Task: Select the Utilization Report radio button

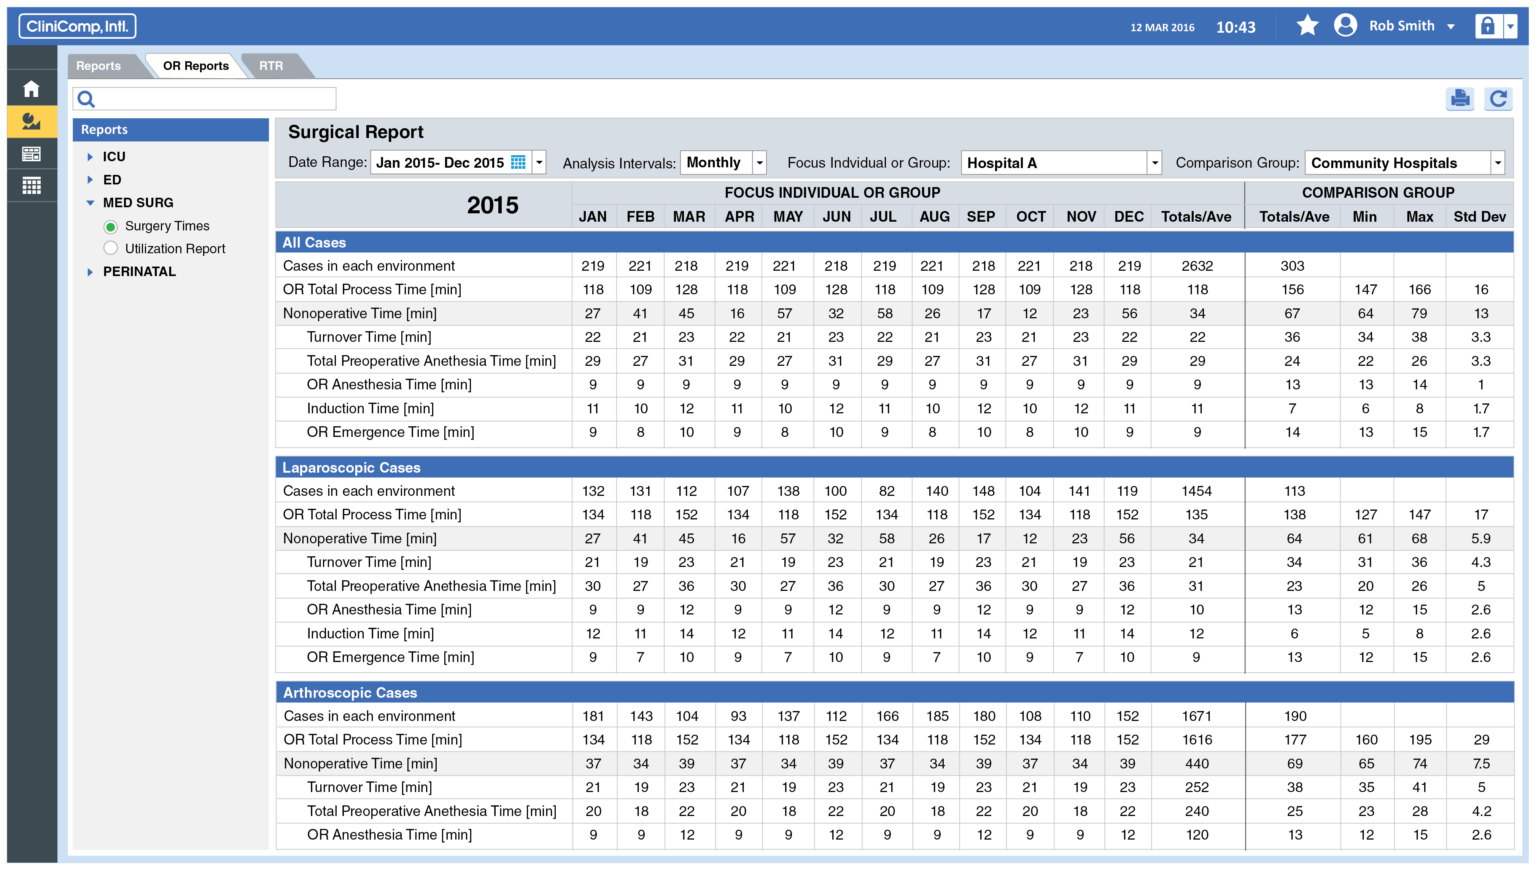Action: [x=110, y=248]
